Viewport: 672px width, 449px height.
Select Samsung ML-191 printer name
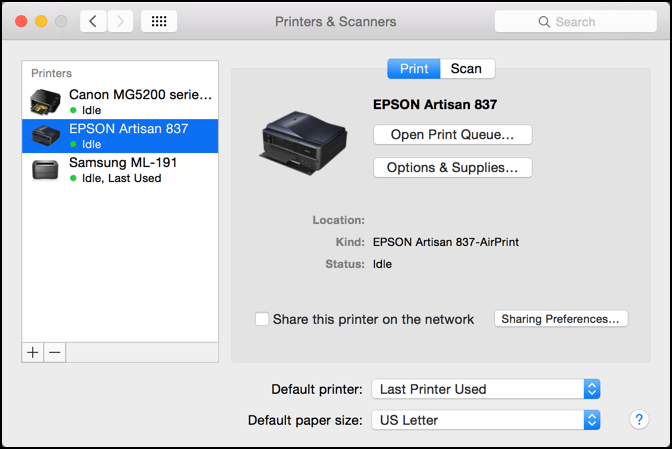point(123,162)
